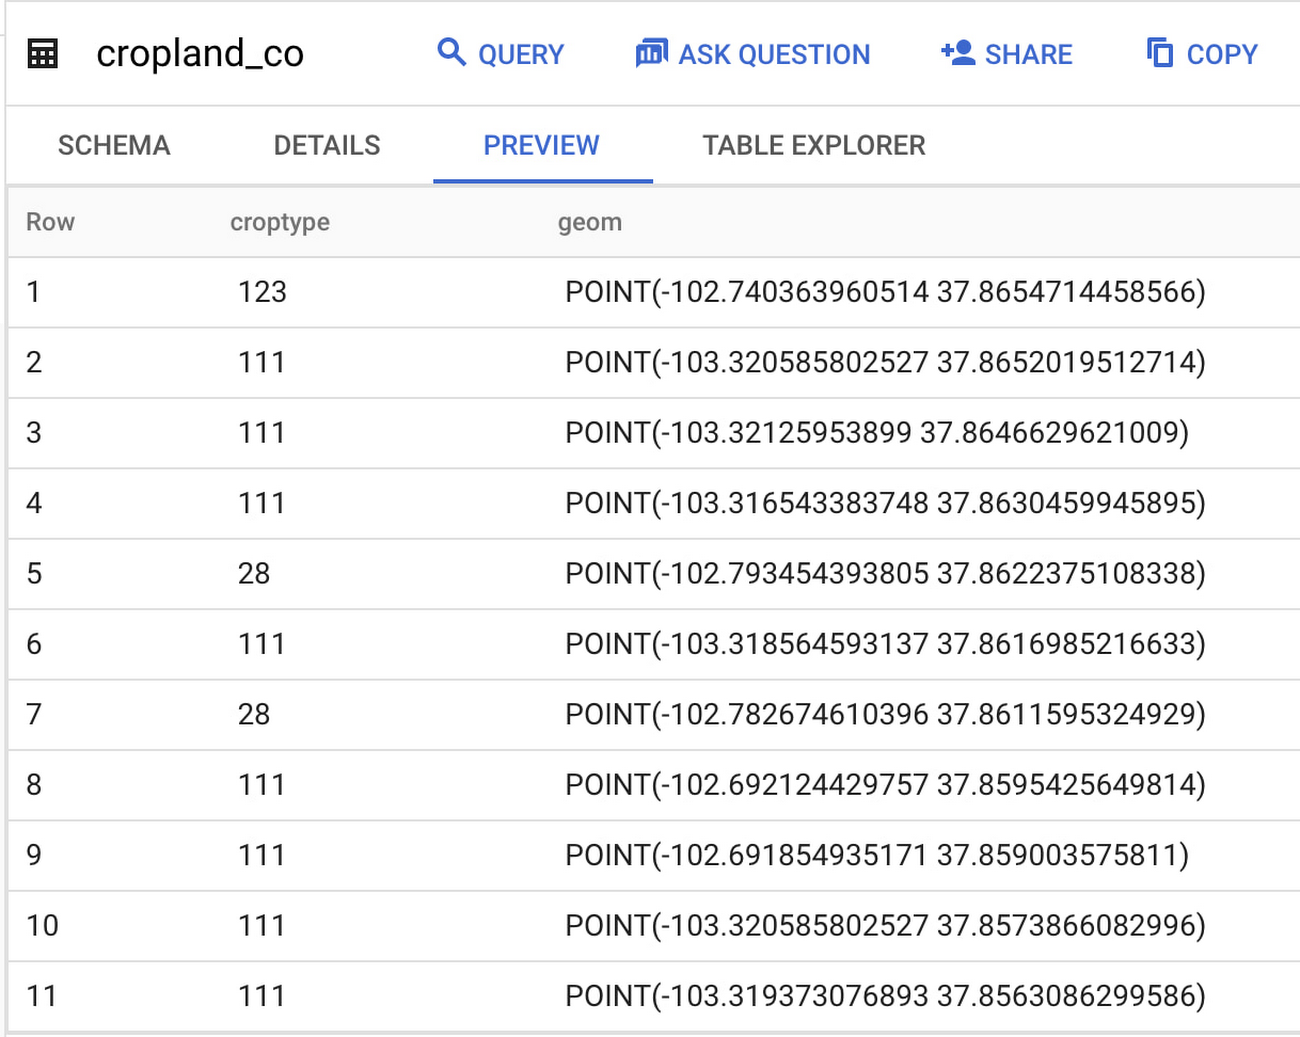
Task: Click the cropland_co table title
Action: 200,54
